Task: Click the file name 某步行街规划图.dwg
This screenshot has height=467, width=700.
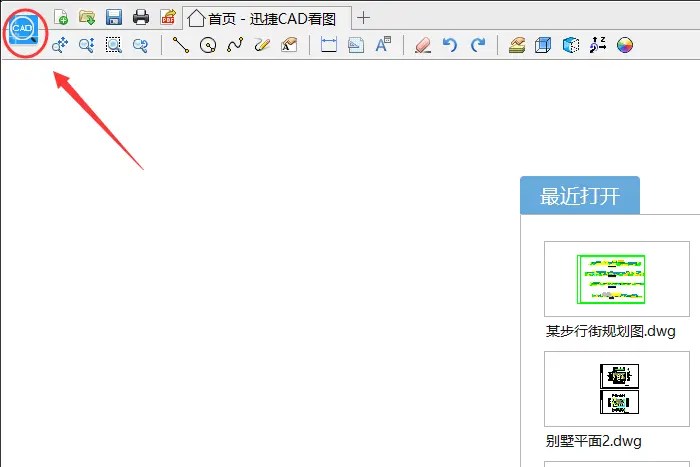Action: pyautogui.click(x=610, y=331)
